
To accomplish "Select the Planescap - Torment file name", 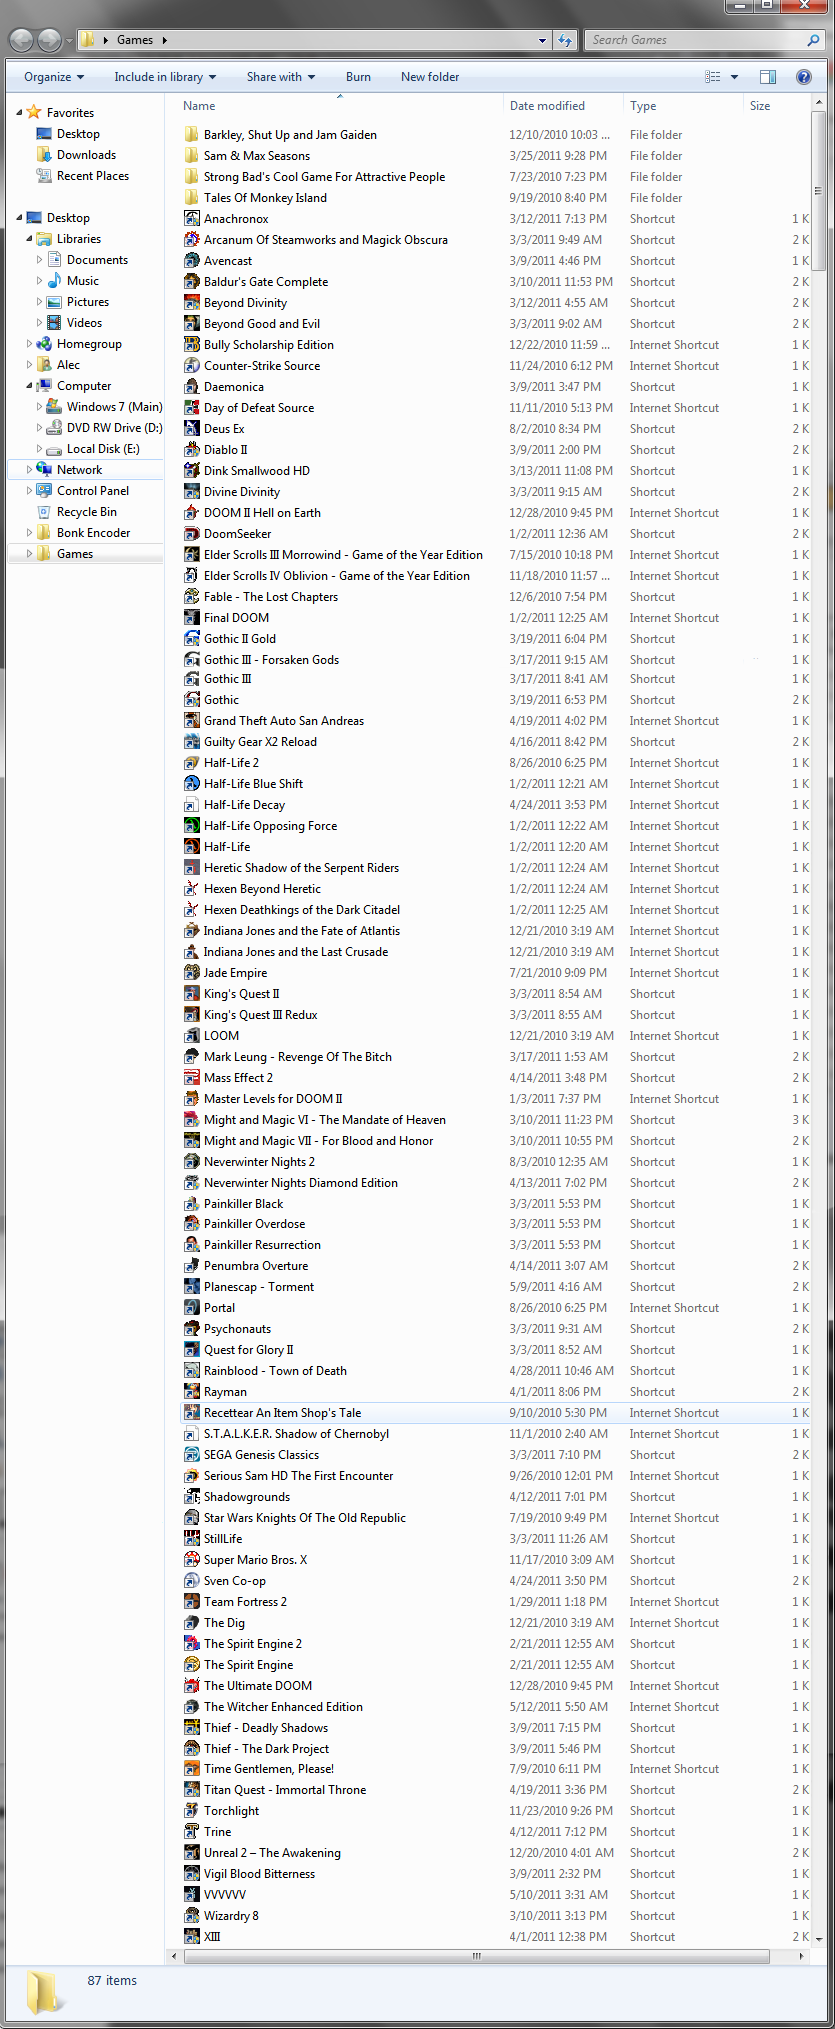I will coord(258,1287).
